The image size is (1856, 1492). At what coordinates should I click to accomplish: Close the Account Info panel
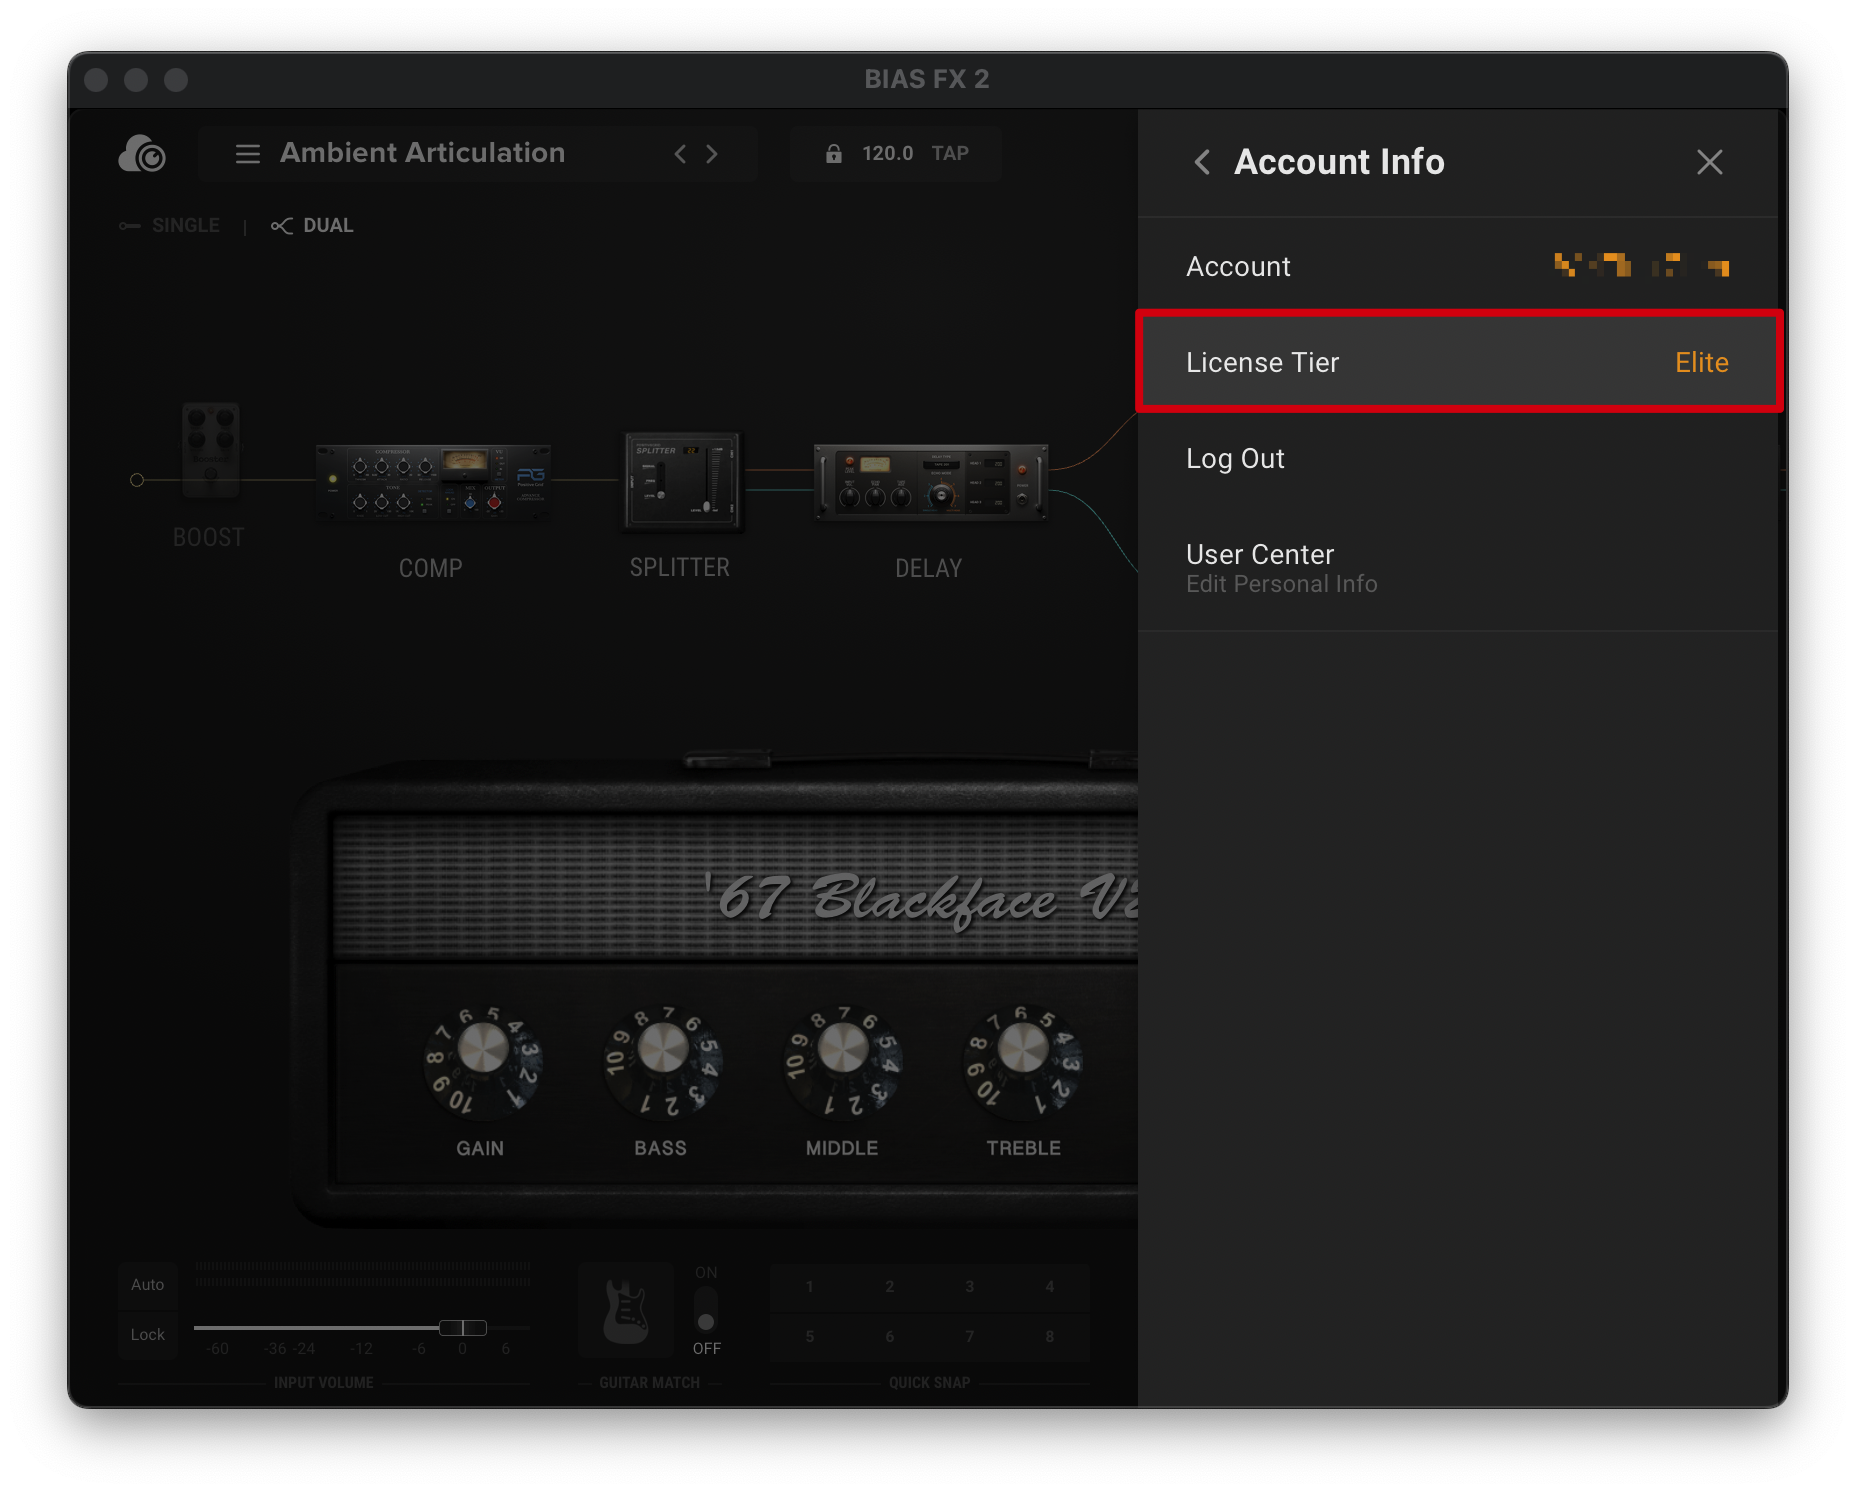click(x=1710, y=162)
